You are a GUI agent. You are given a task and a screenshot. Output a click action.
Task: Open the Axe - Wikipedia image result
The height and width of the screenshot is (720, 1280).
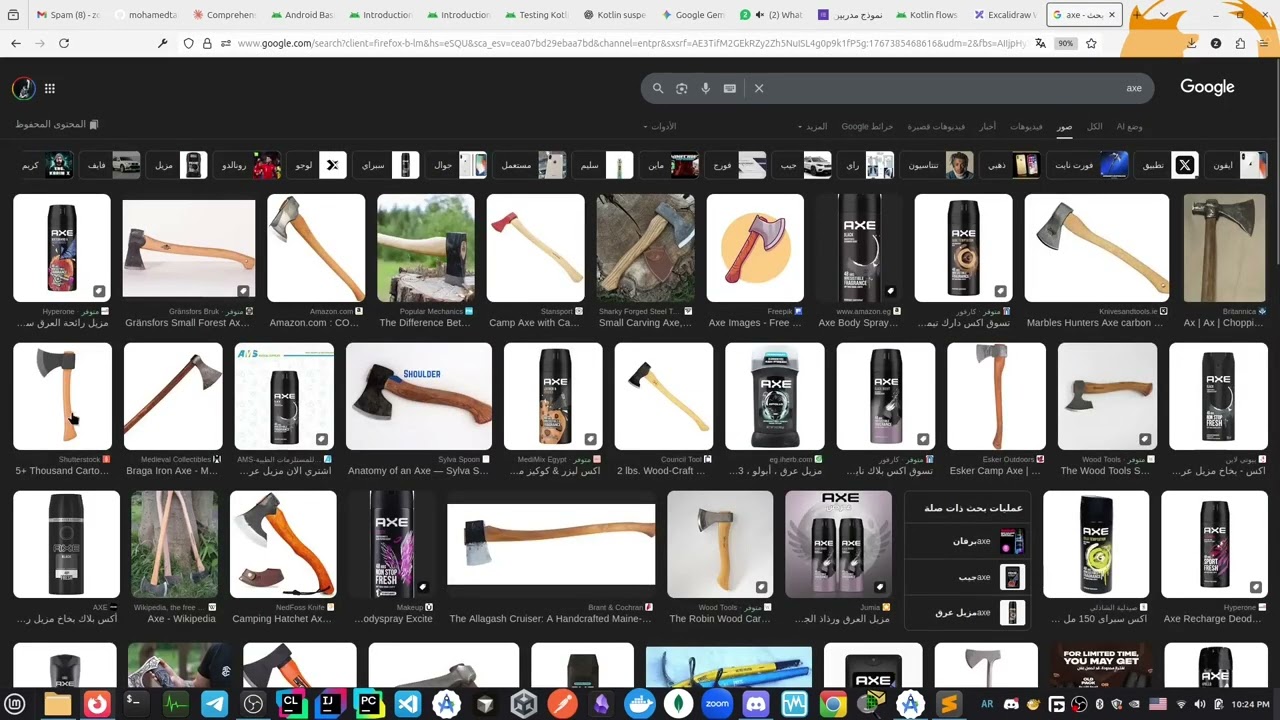point(174,545)
